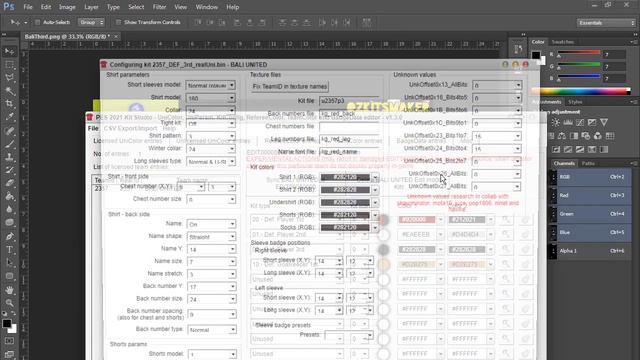Add a Levels adjustment
This screenshot has width=640, height=360.
pos(568,122)
